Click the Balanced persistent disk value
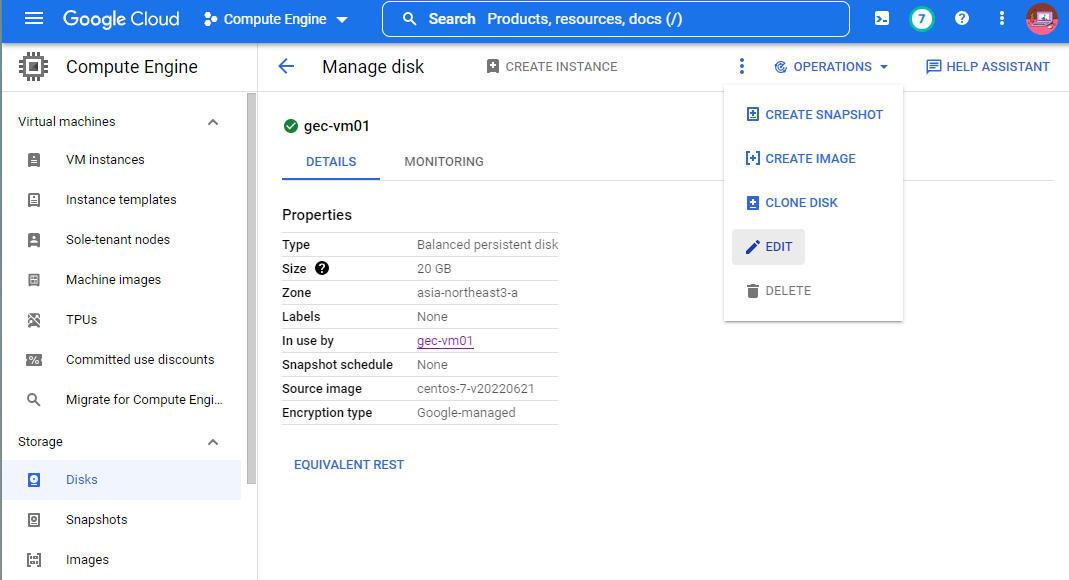1069x580 pixels. 487,245
